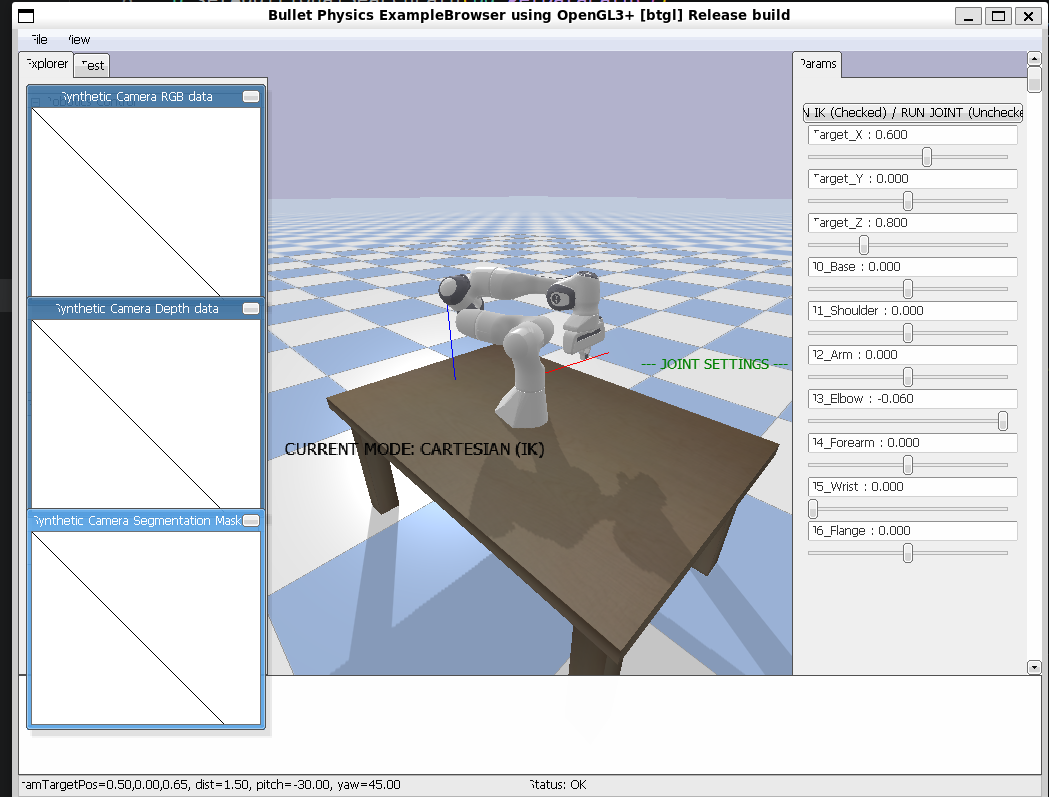Click the J5_Wrist value field

[x=913, y=486]
